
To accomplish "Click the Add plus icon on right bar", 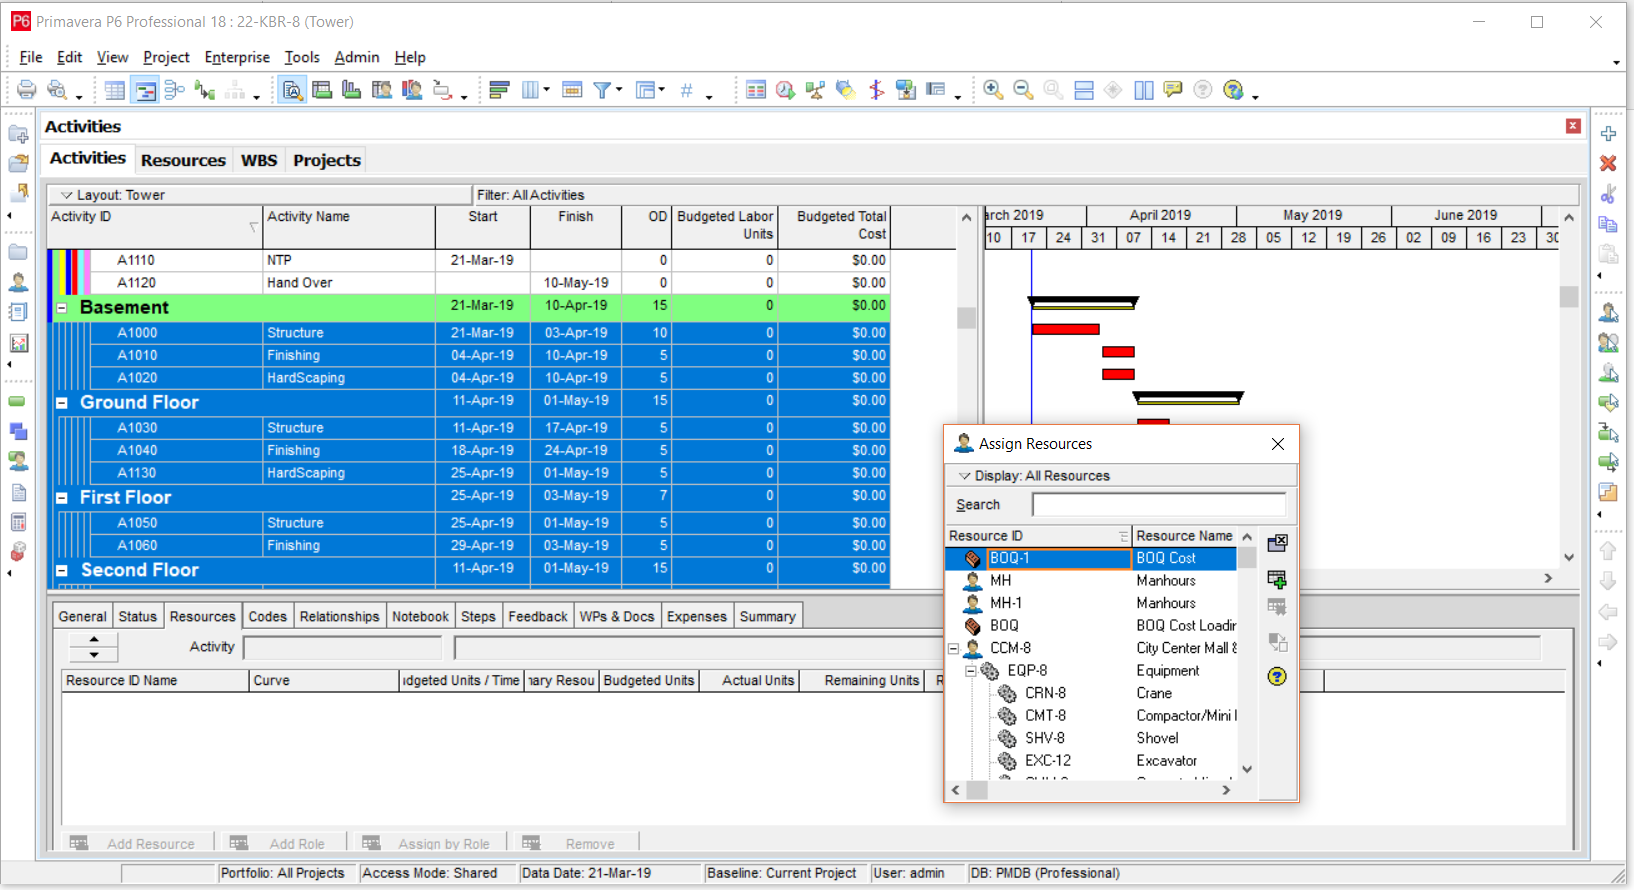I will click(1608, 133).
